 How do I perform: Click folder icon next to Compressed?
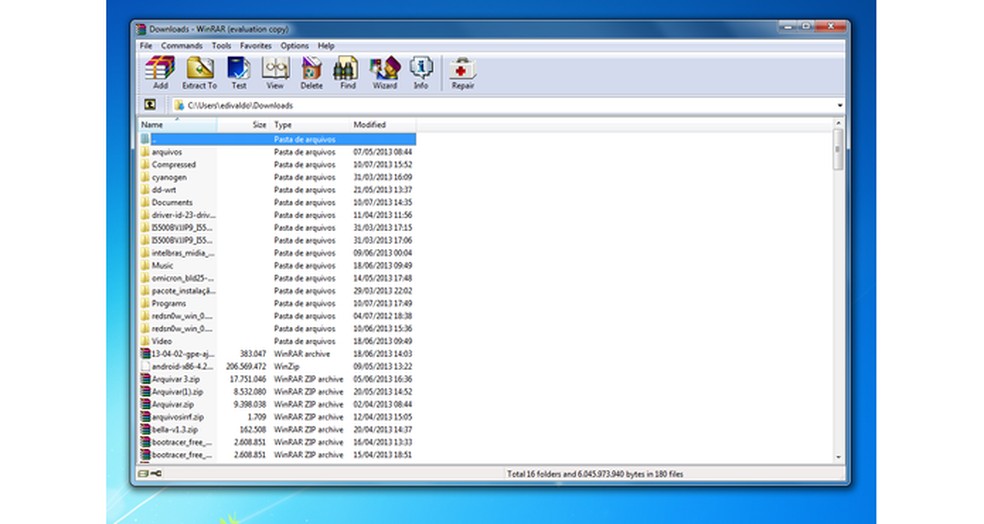point(145,164)
